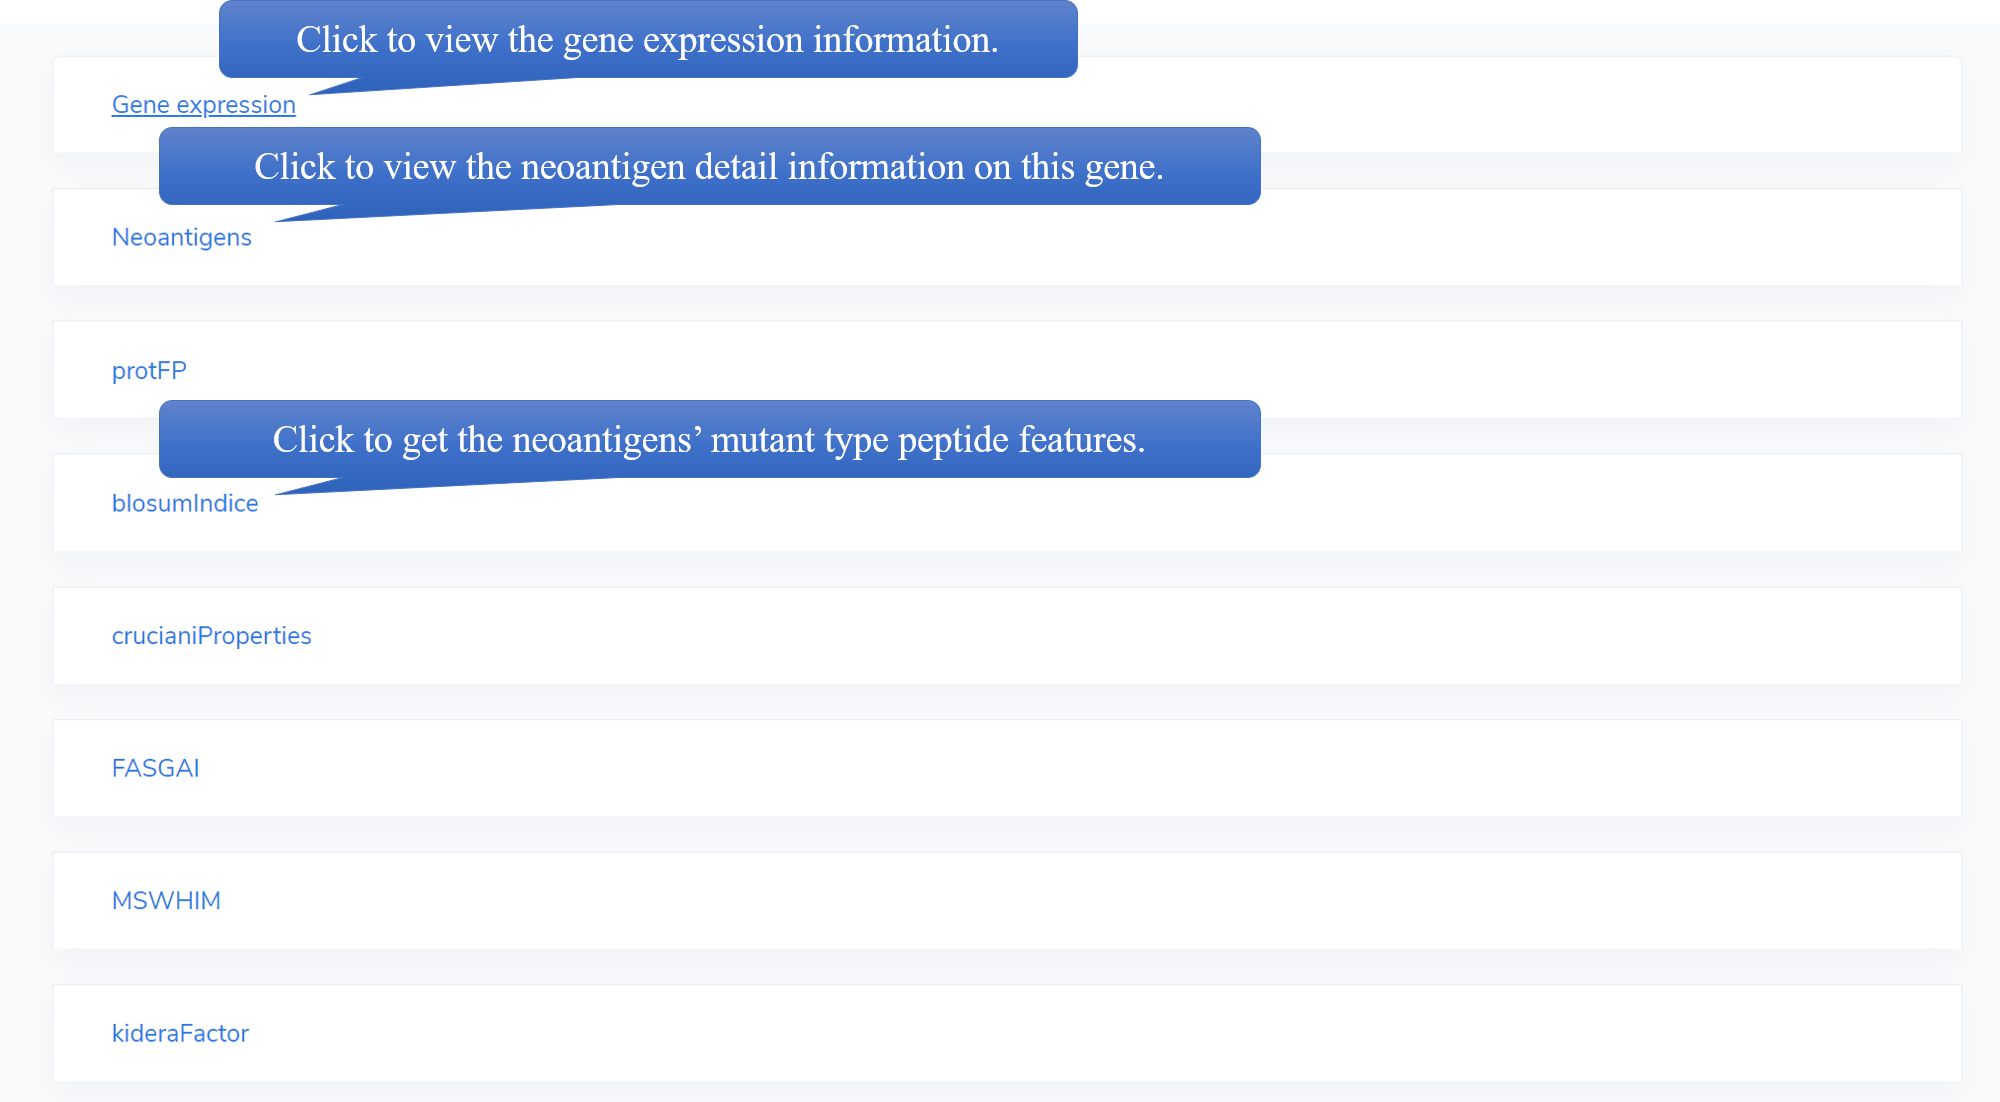This screenshot has height=1102, width=2000.
Task: Click the card panel containing kideraFactor
Action: pyautogui.click(x=1000, y=1034)
